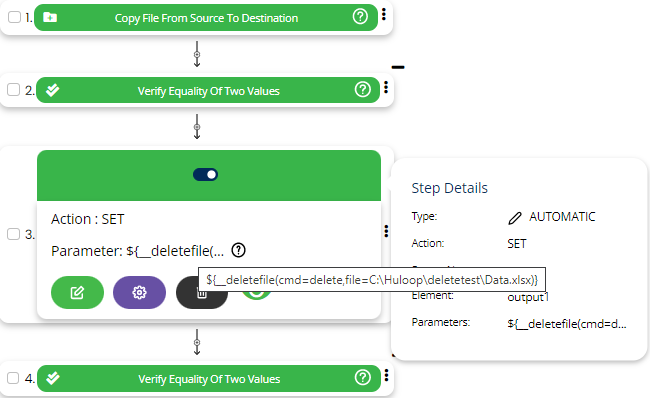Click the help icon beside Parameter text

tap(238, 250)
